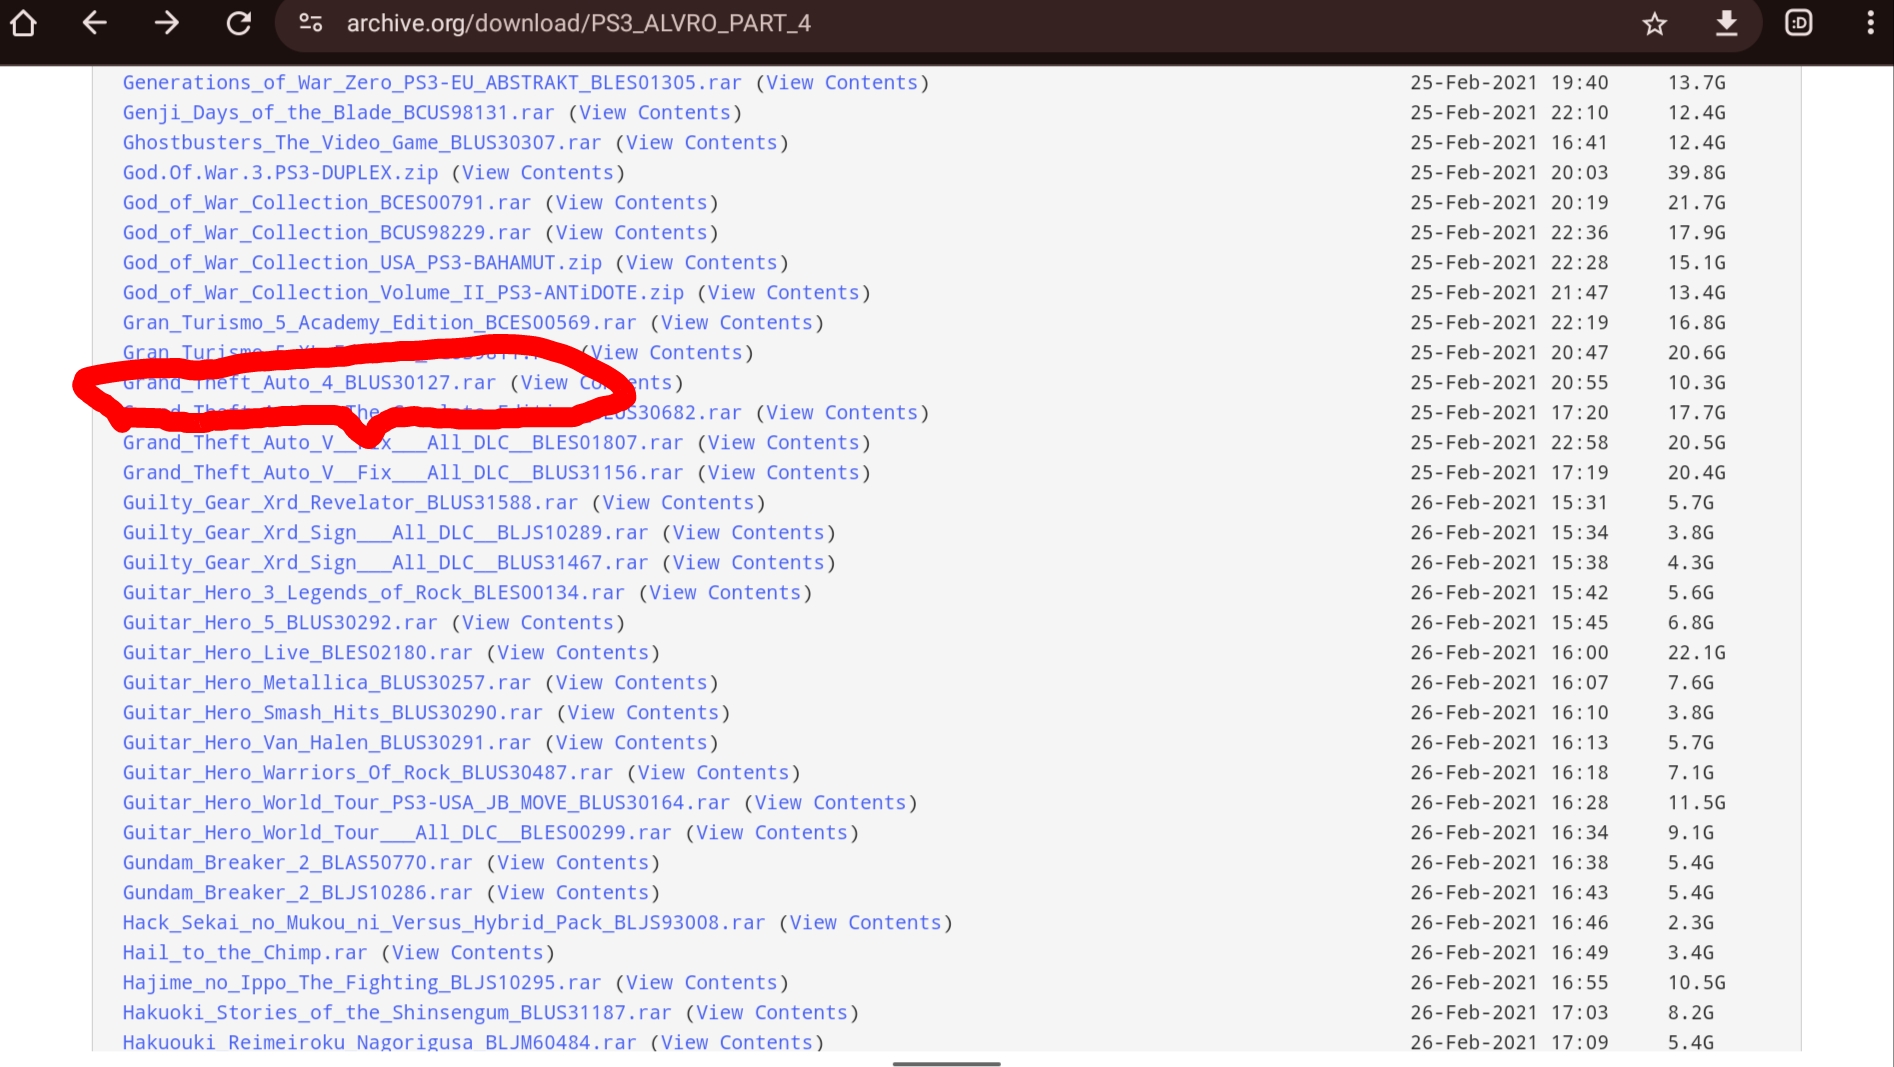Viewport: 1894px width, 1067px height.
Task: View Contents of Hajime_no_Ippo archive
Action: (702, 983)
